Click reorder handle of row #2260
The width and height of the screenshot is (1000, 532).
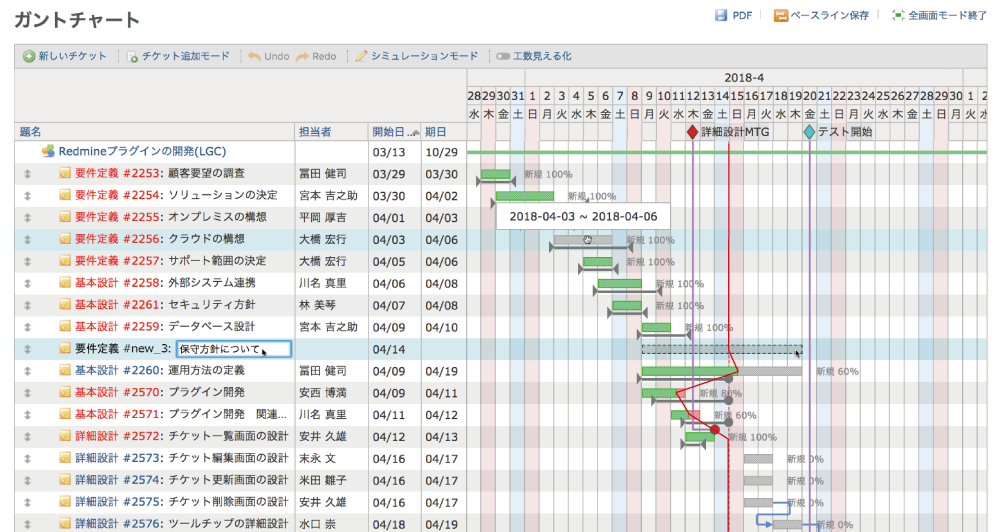pos(27,371)
